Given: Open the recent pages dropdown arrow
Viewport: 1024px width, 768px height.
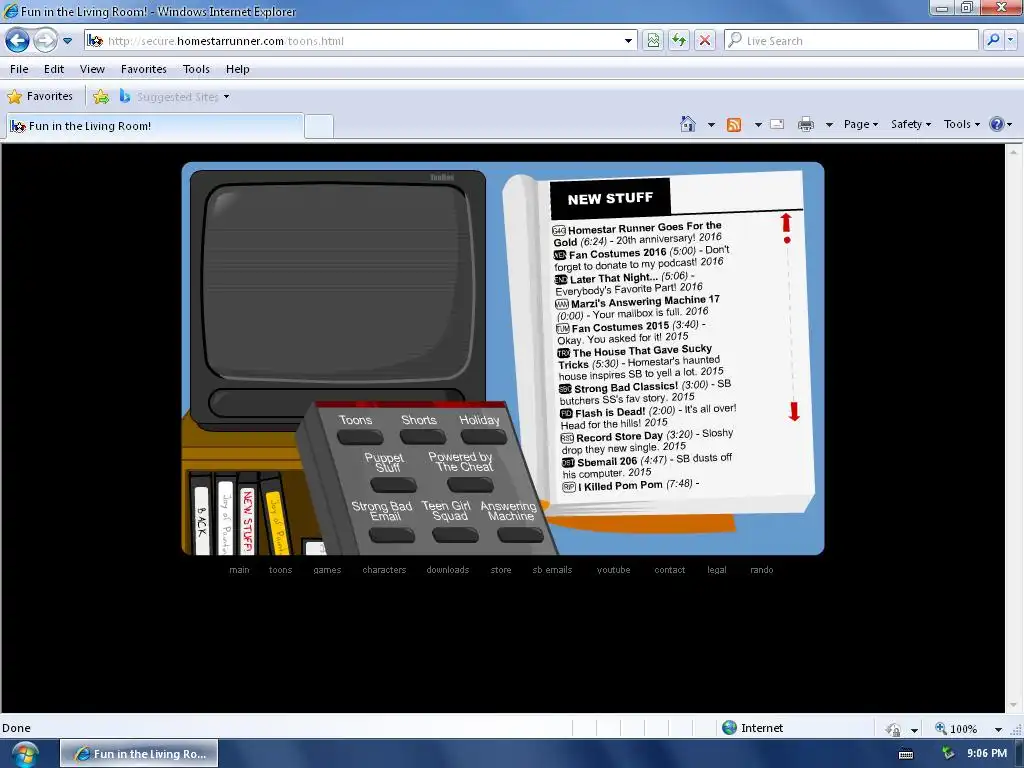Looking at the screenshot, I should (x=67, y=40).
